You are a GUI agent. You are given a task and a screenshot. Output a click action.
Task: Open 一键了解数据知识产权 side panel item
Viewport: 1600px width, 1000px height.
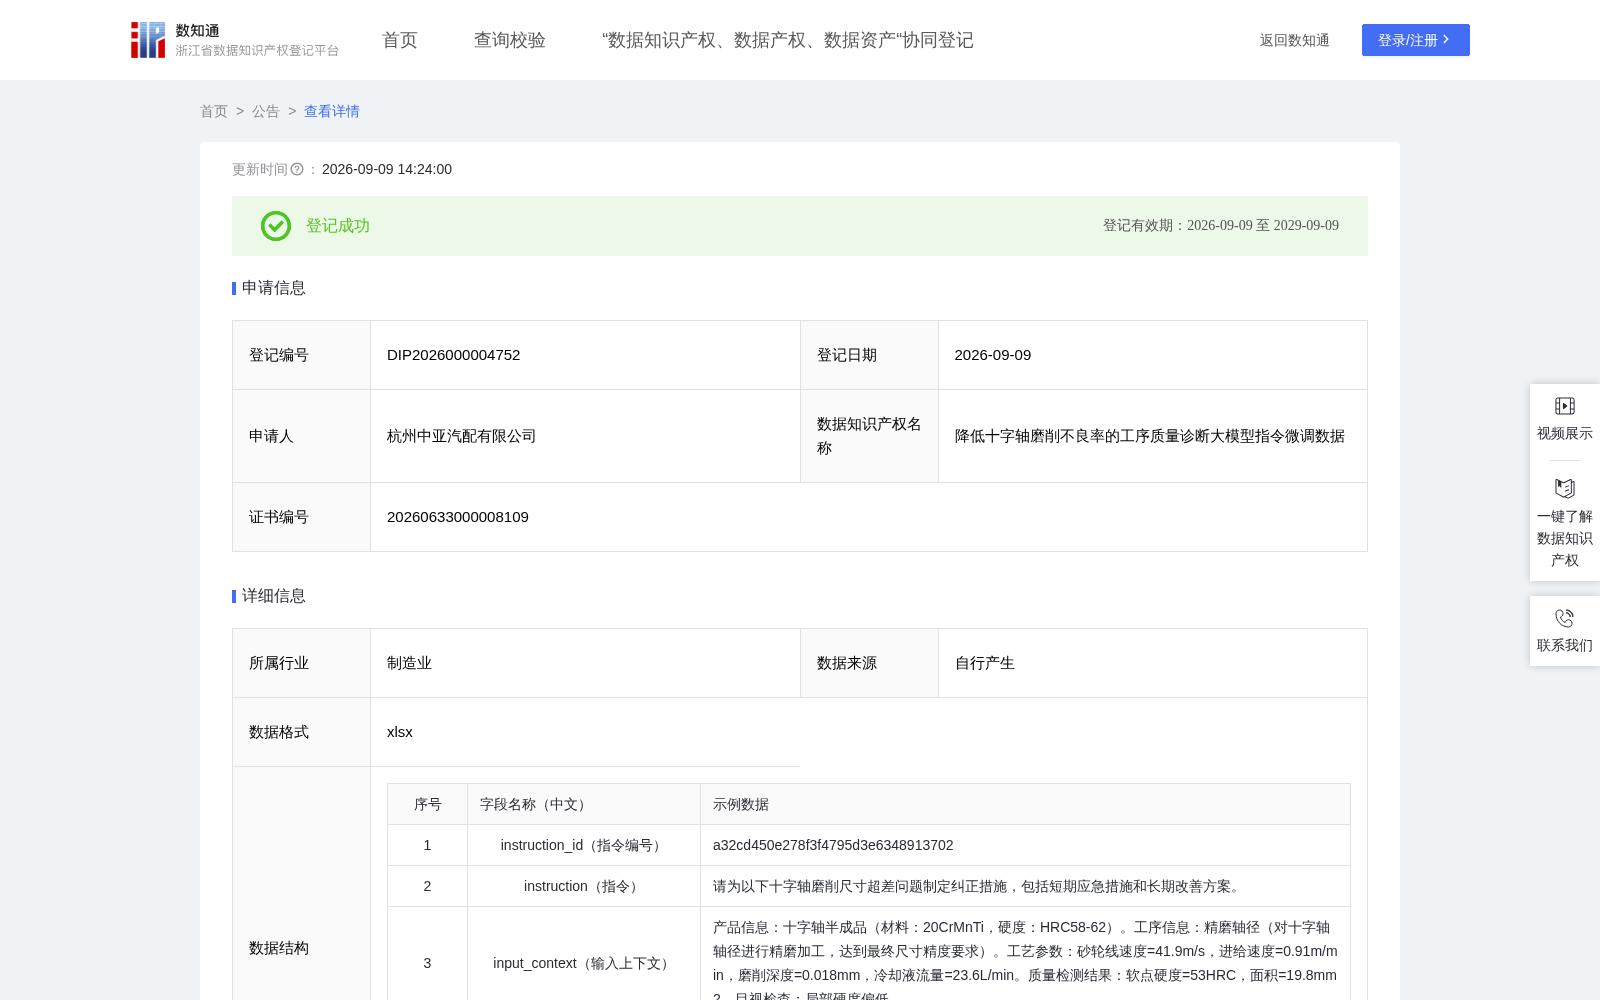pos(1565,523)
